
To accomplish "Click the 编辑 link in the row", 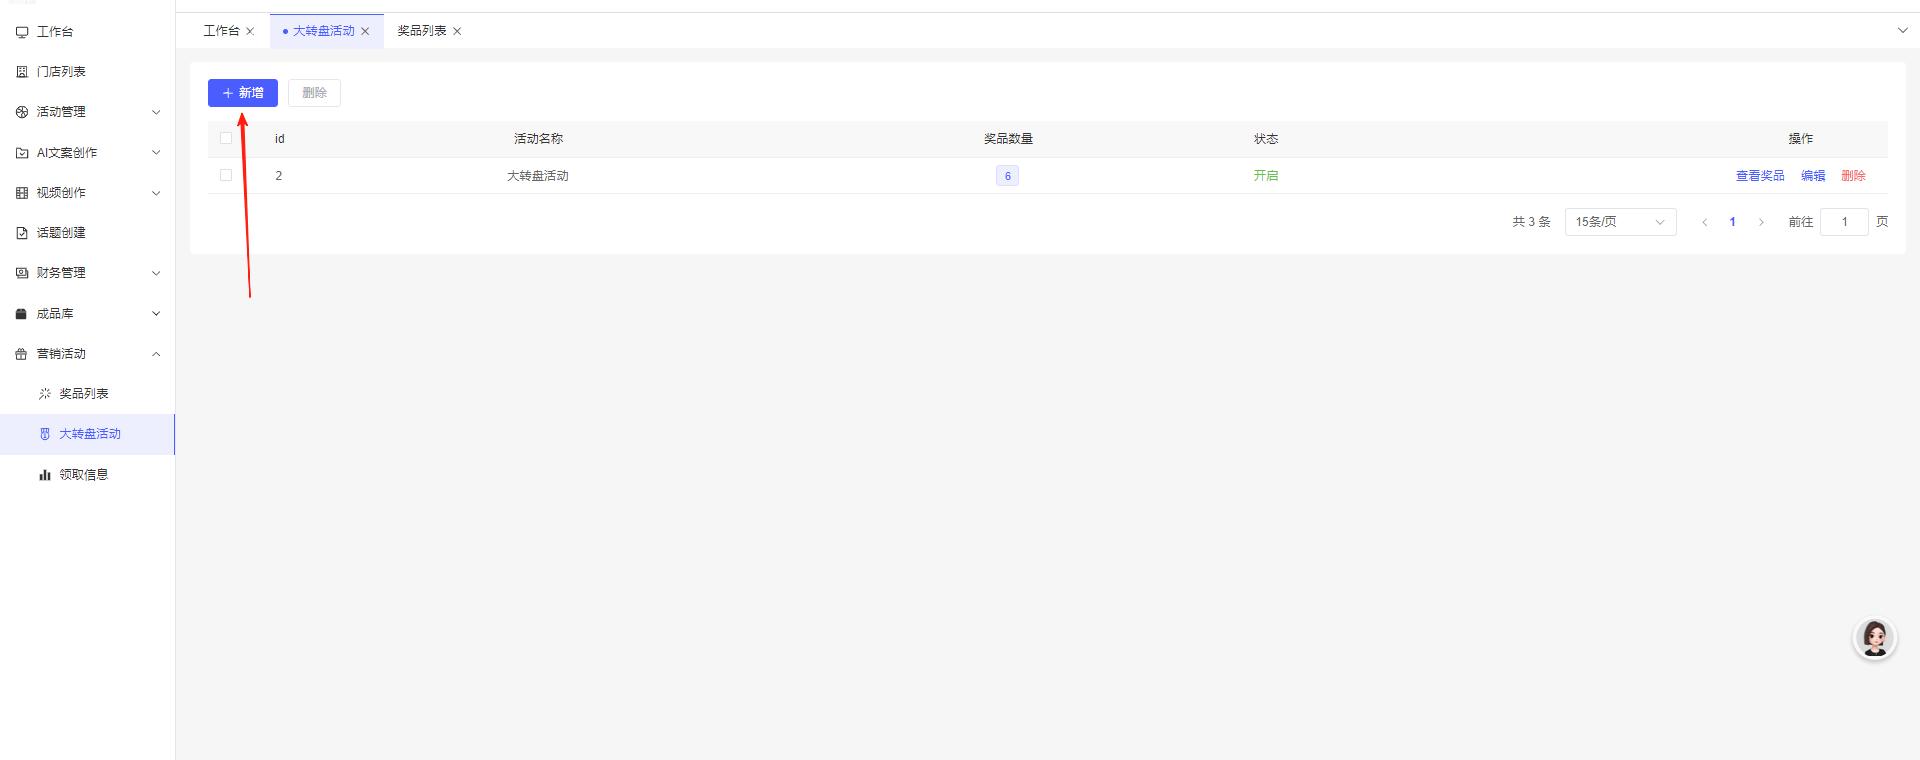I will point(1812,176).
